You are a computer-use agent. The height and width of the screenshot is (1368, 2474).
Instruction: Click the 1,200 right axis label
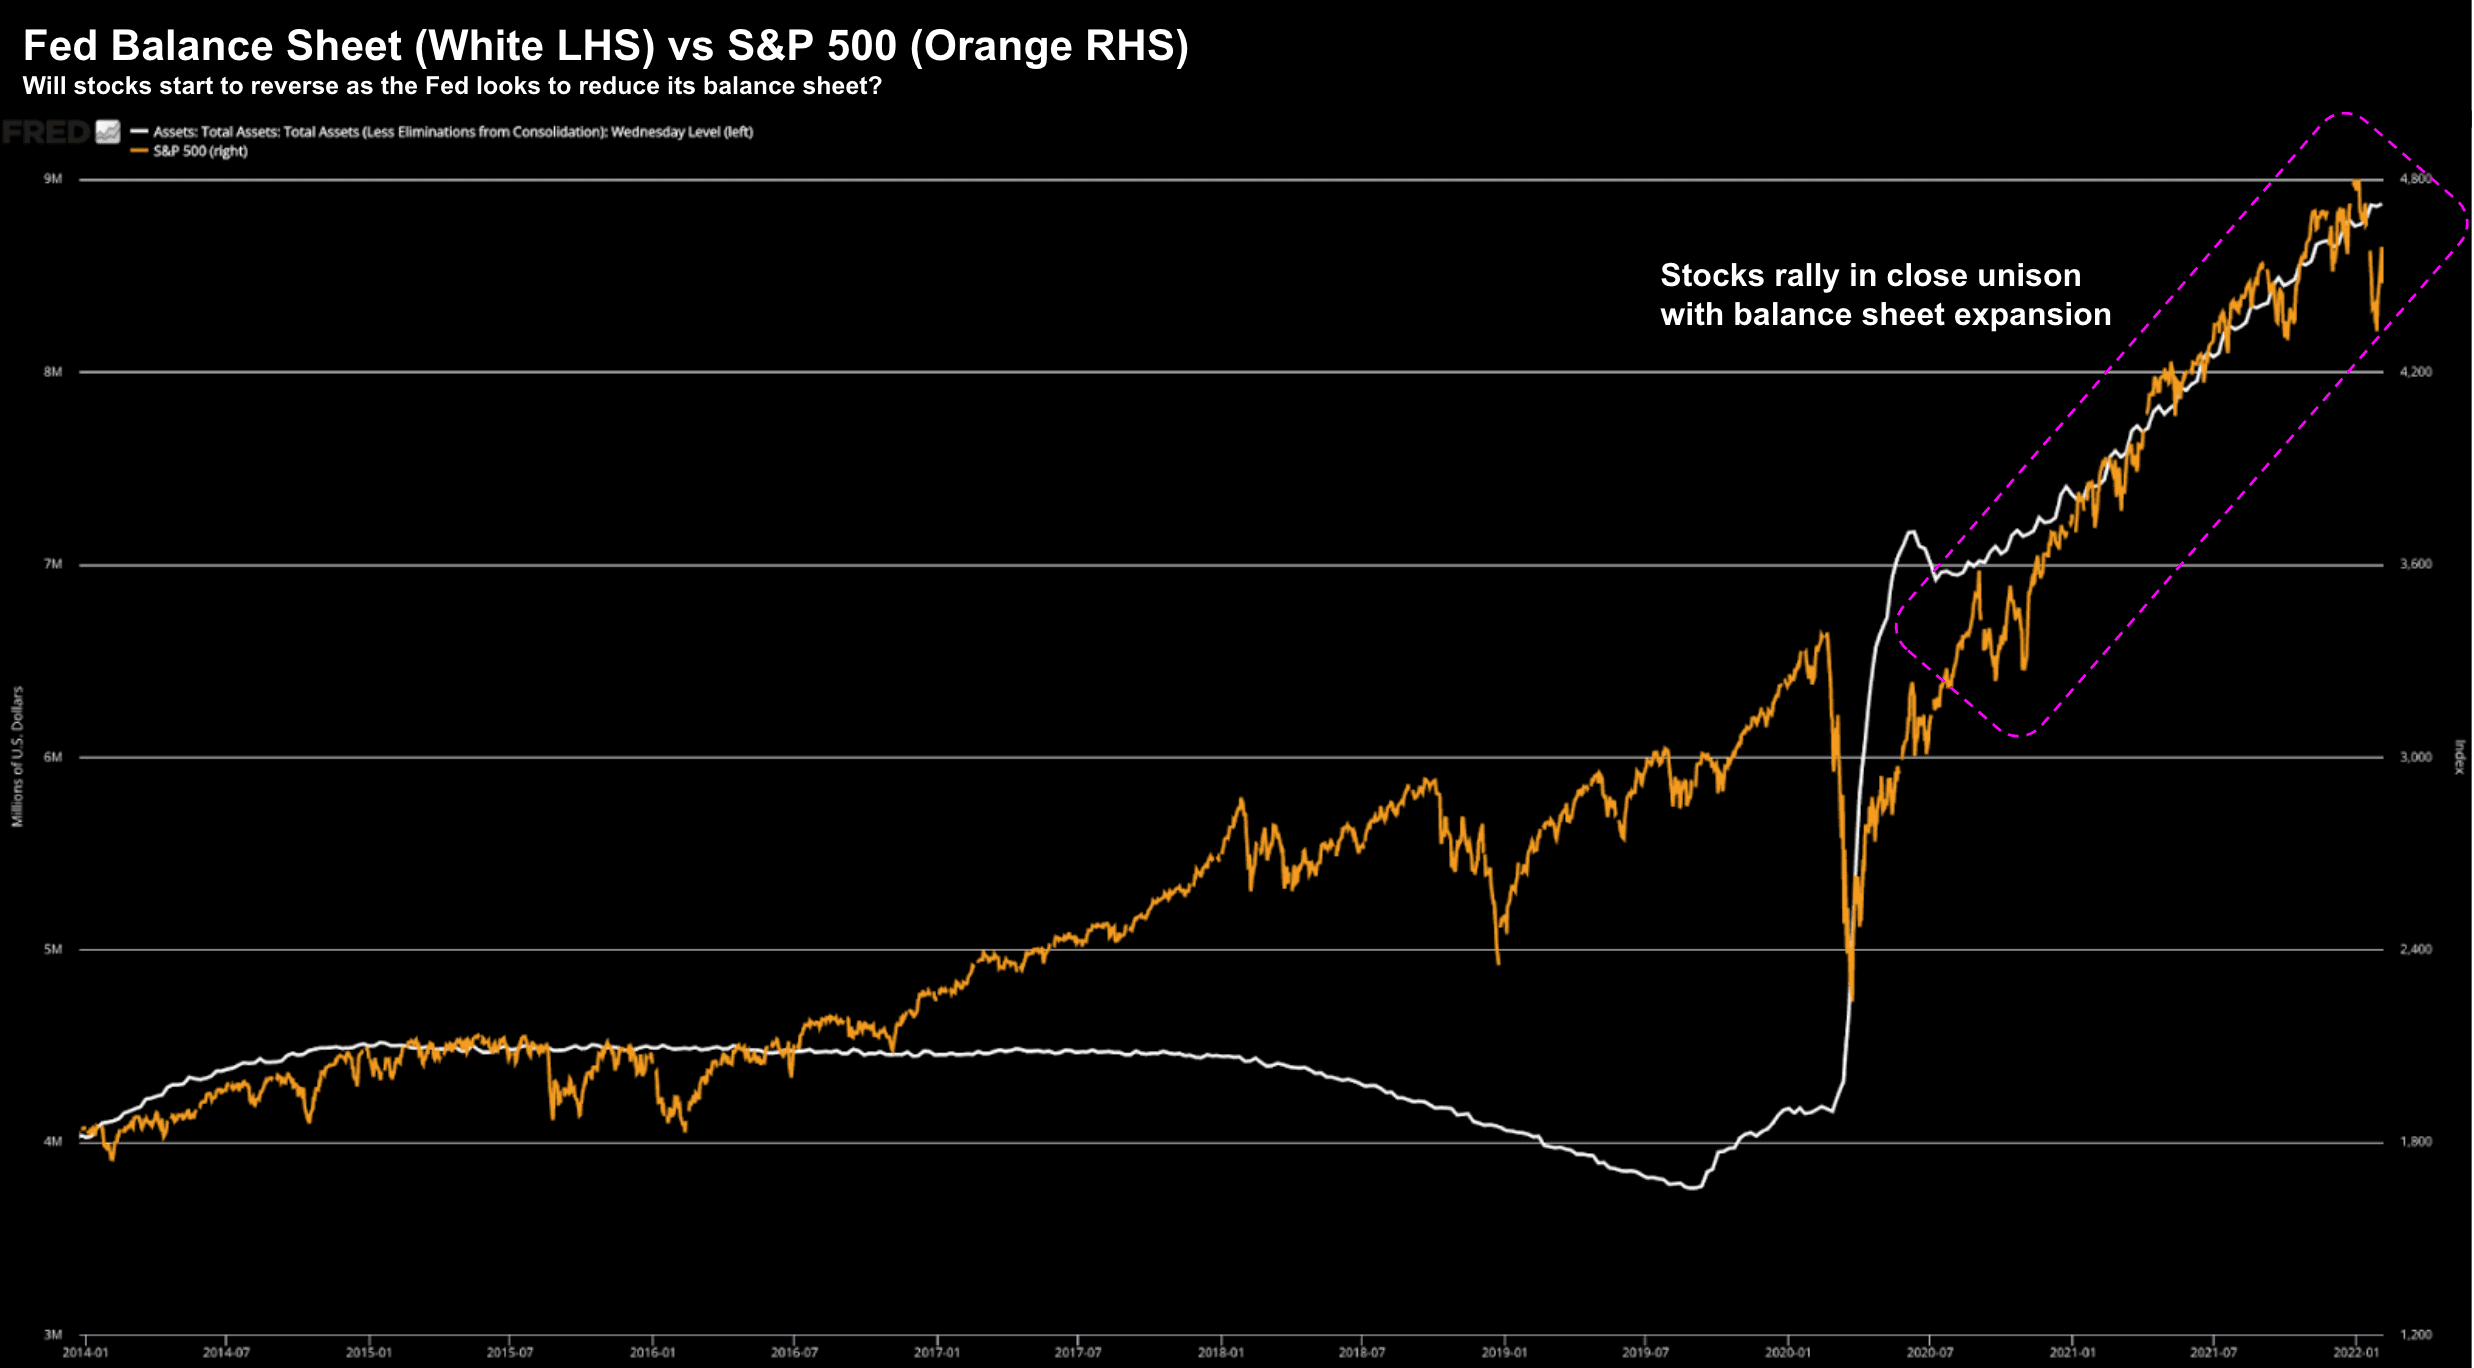[2415, 1334]
